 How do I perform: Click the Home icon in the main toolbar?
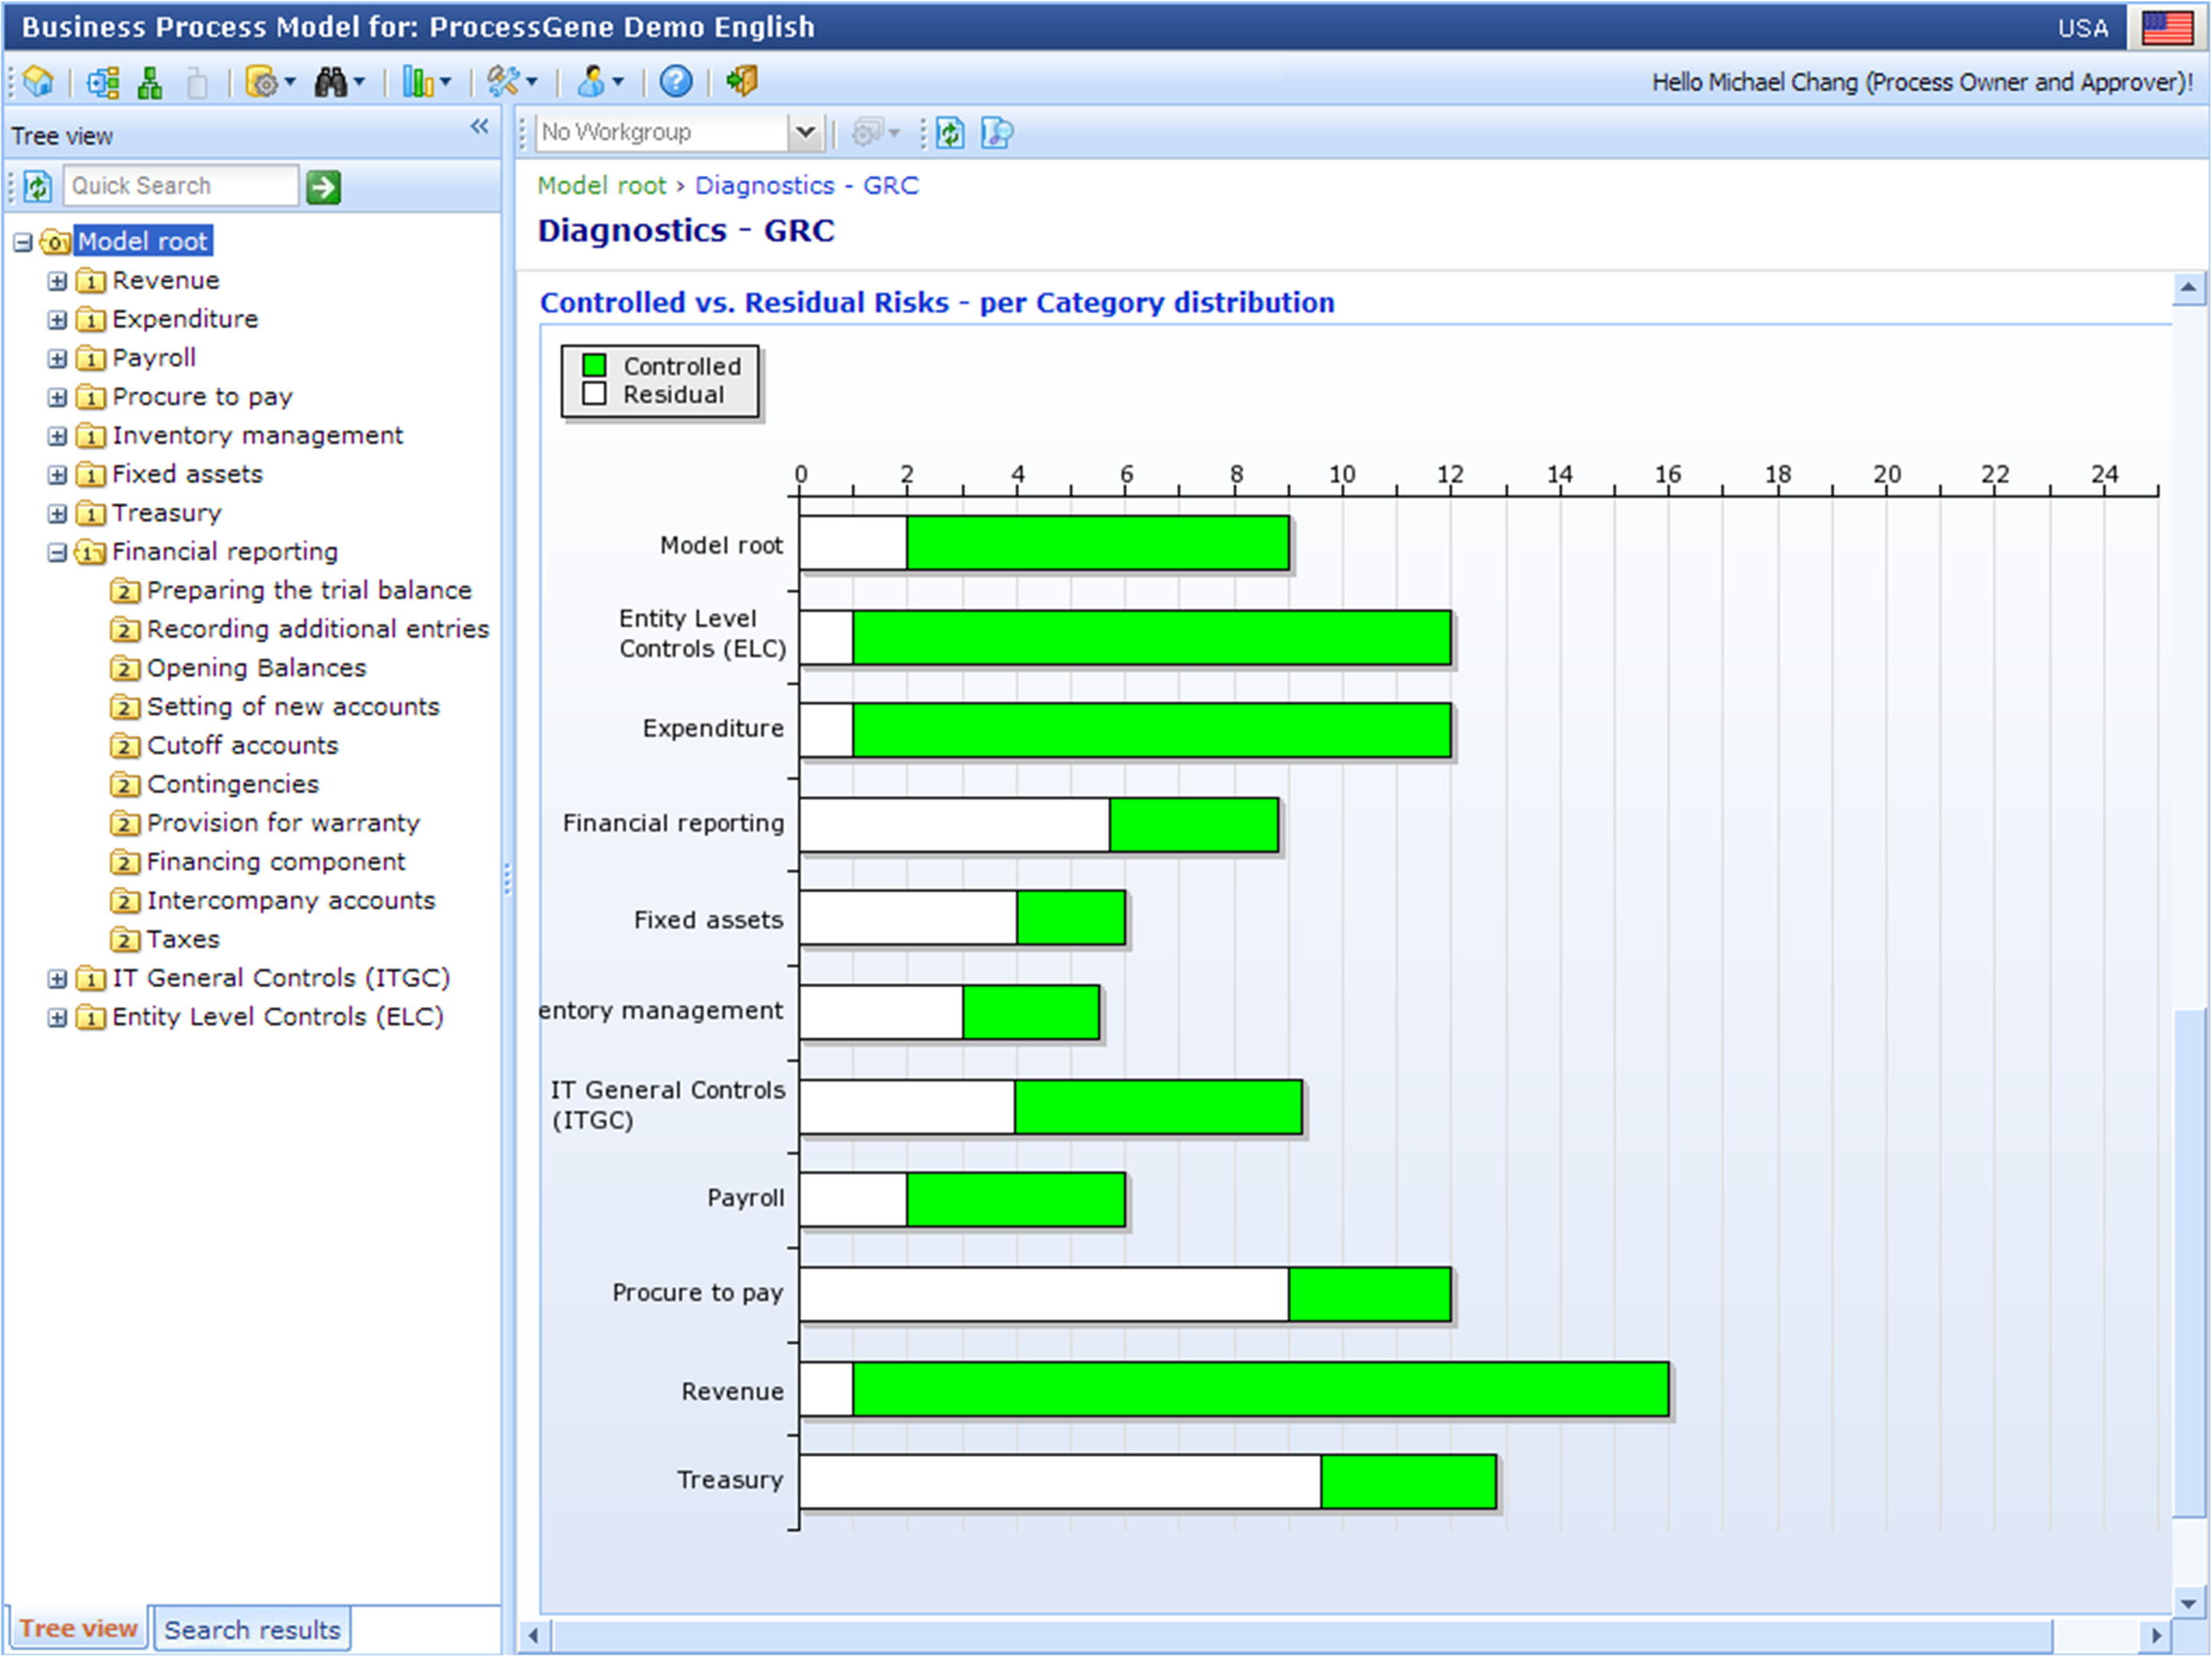37,82
